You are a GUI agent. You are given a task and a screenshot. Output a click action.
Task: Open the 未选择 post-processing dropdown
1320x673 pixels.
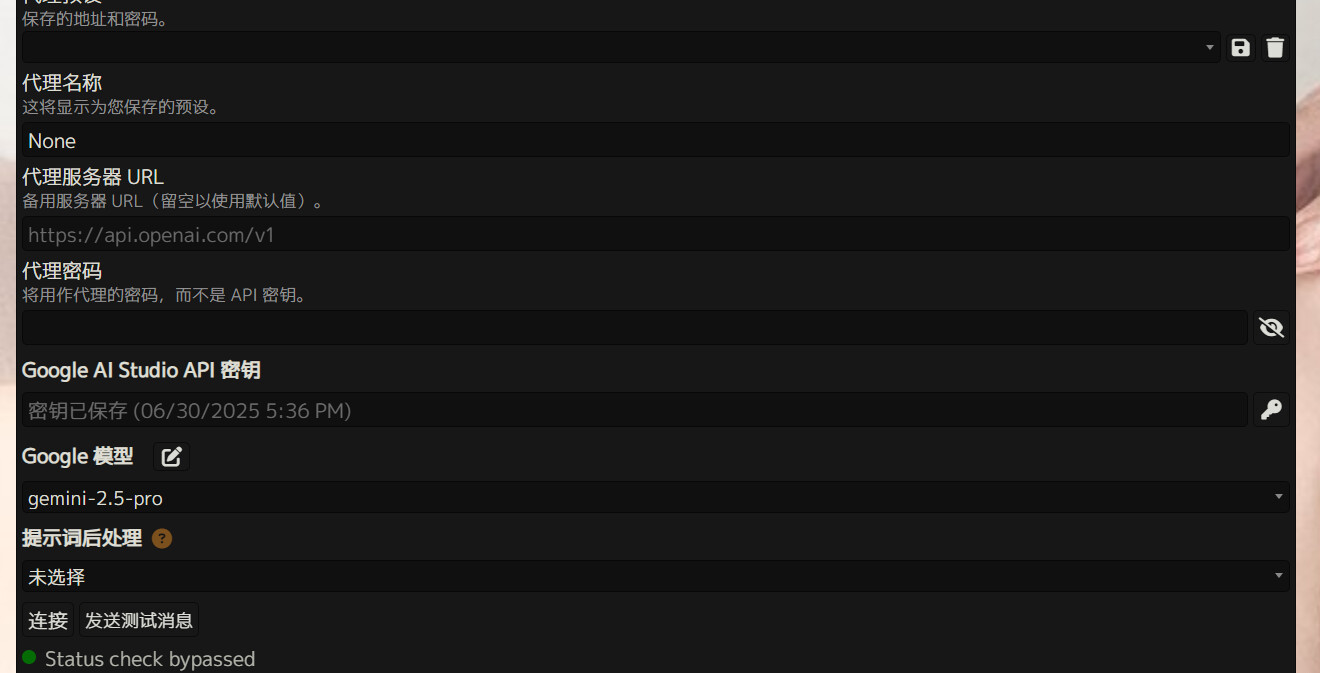[655, 577]
